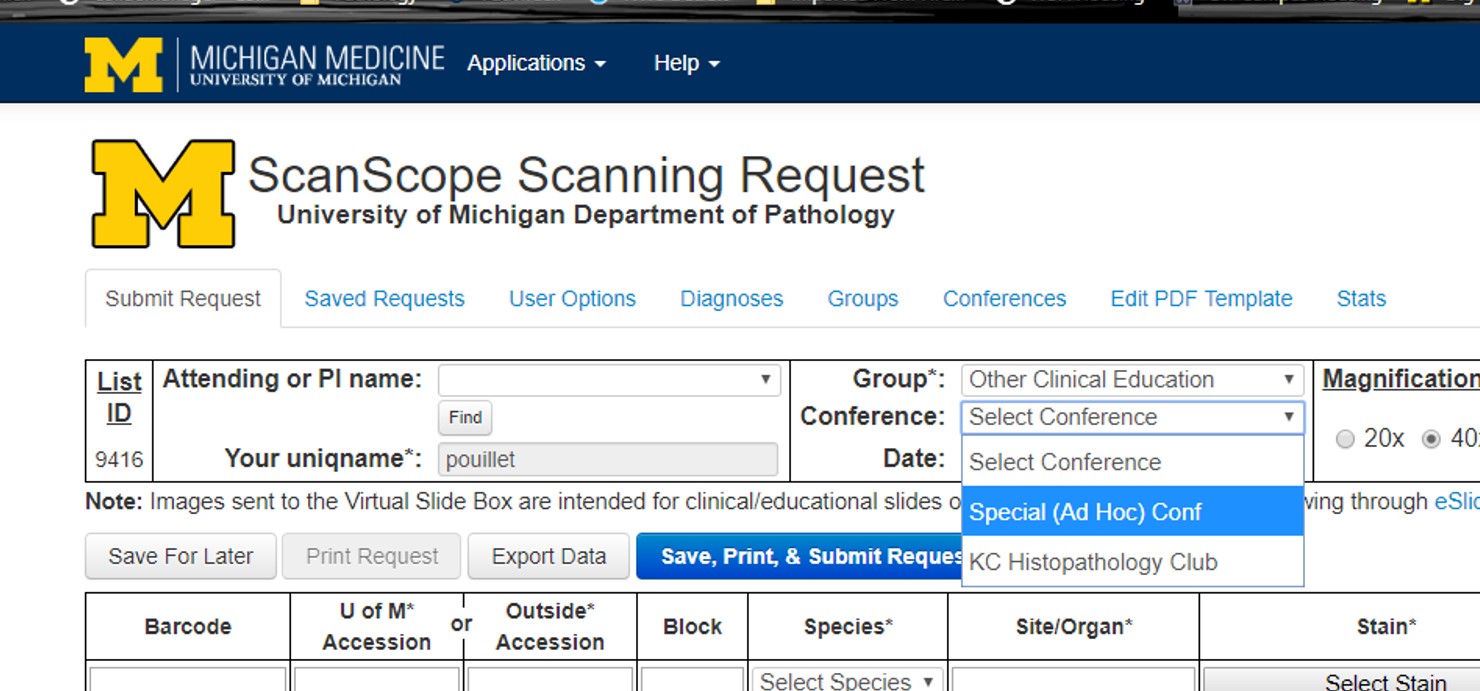Select 'Special (Ad Hoc) Conf' option
Screen dimensions: 1480x691
click(x=1132, y=512)
